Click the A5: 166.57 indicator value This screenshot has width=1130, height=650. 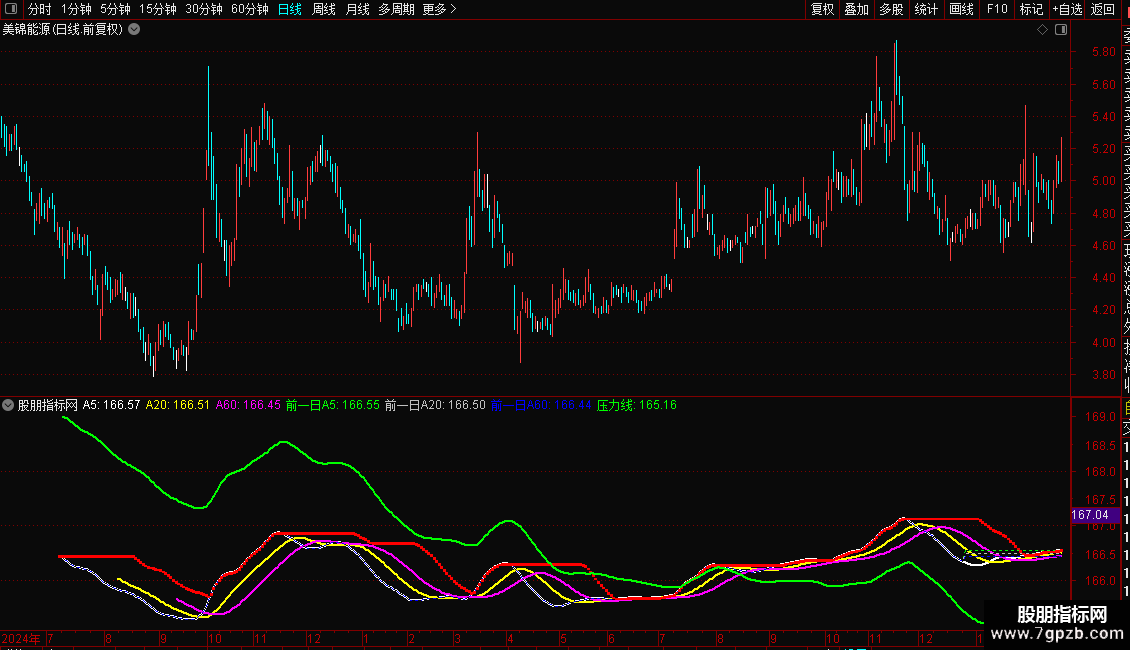pos(112,405)
